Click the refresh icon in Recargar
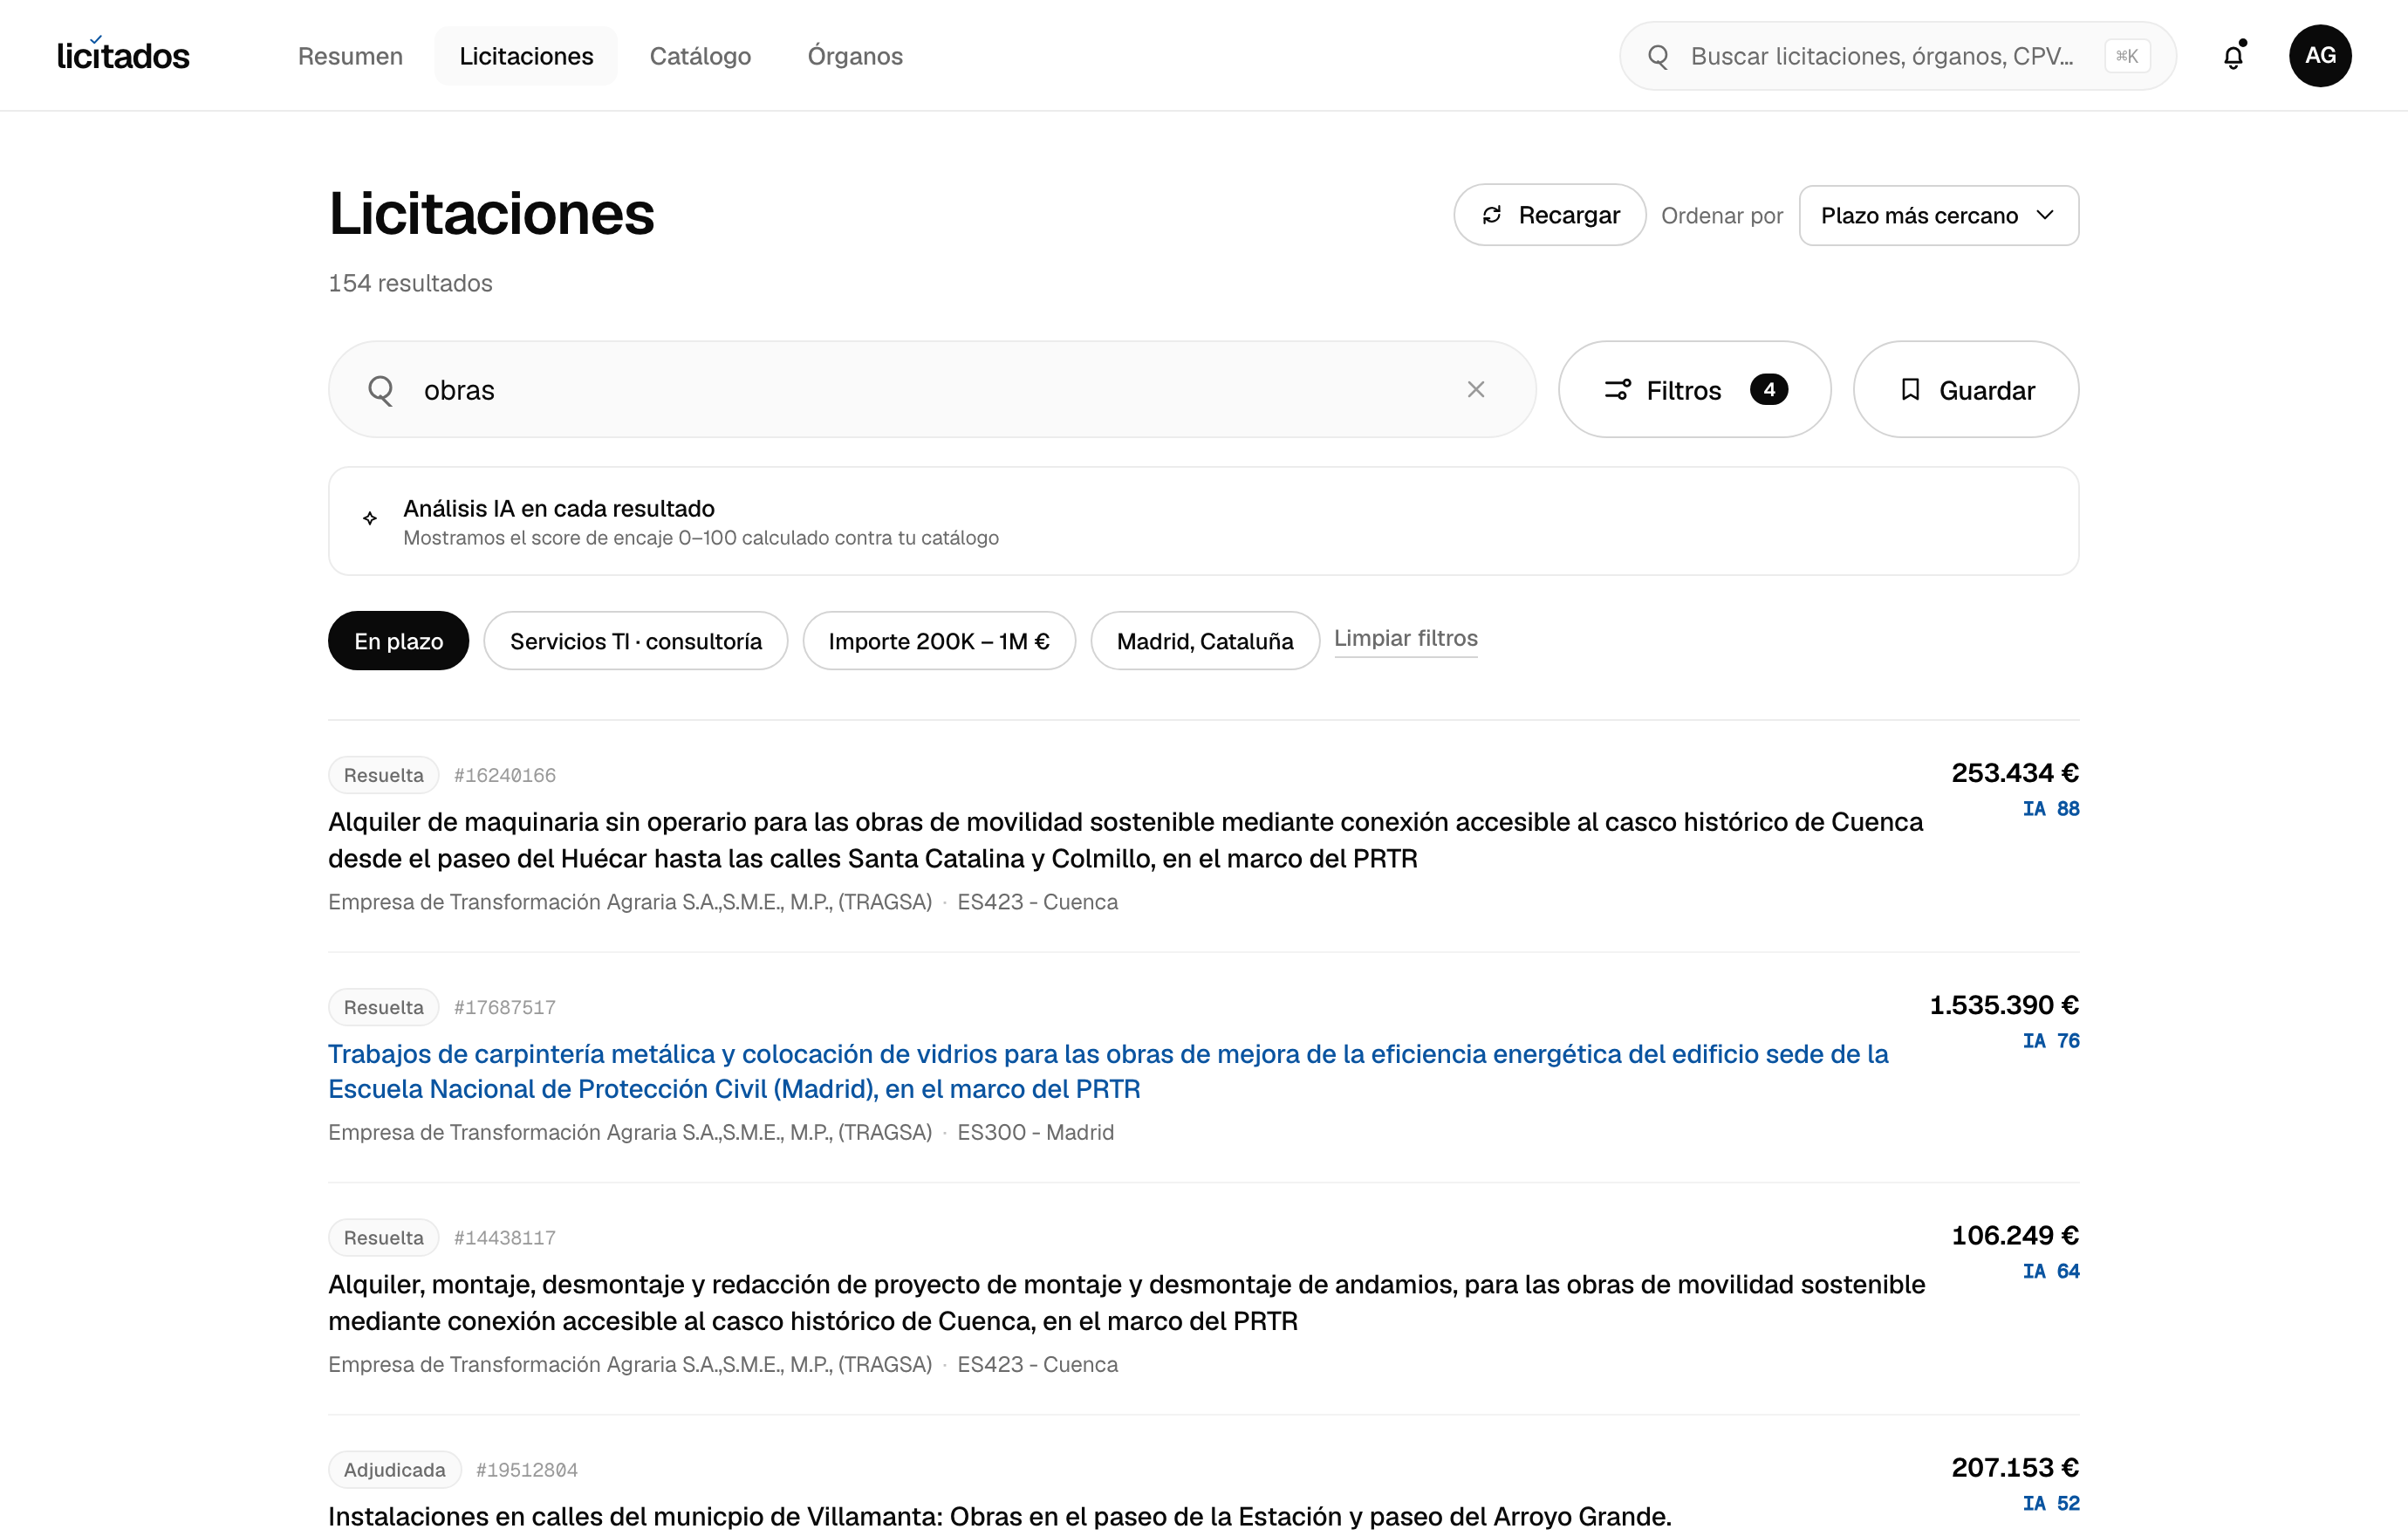Viewport: 2408px width, 1536px height. click(1492, 215)
